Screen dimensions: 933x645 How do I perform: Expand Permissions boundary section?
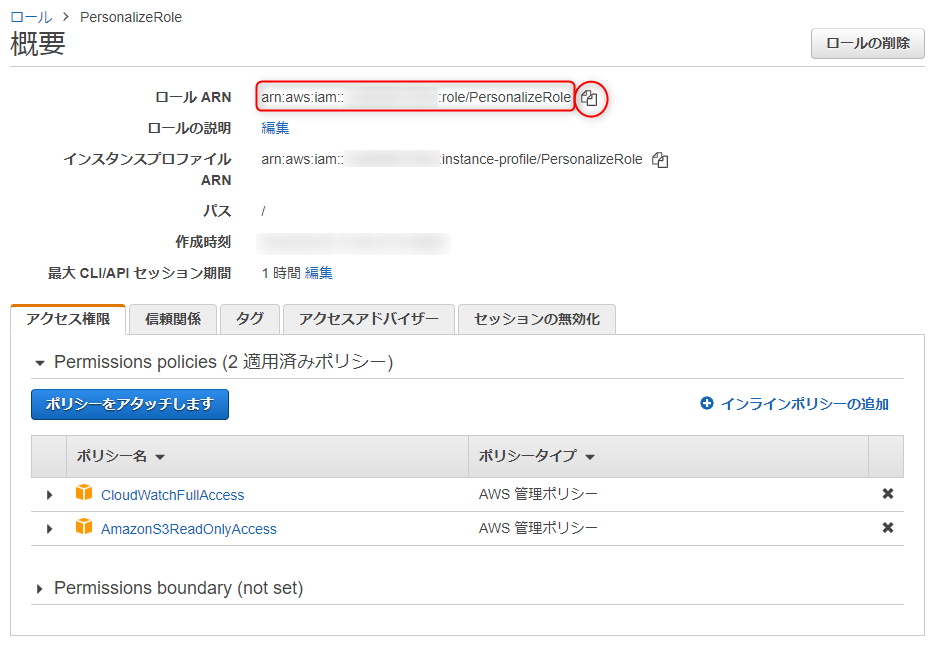pos(39,589)
